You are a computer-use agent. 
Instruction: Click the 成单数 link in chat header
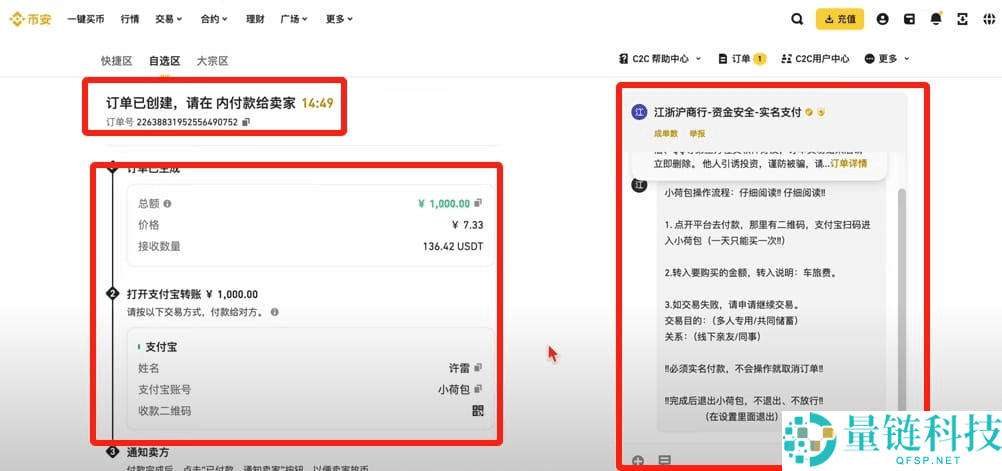coord(665,134)
